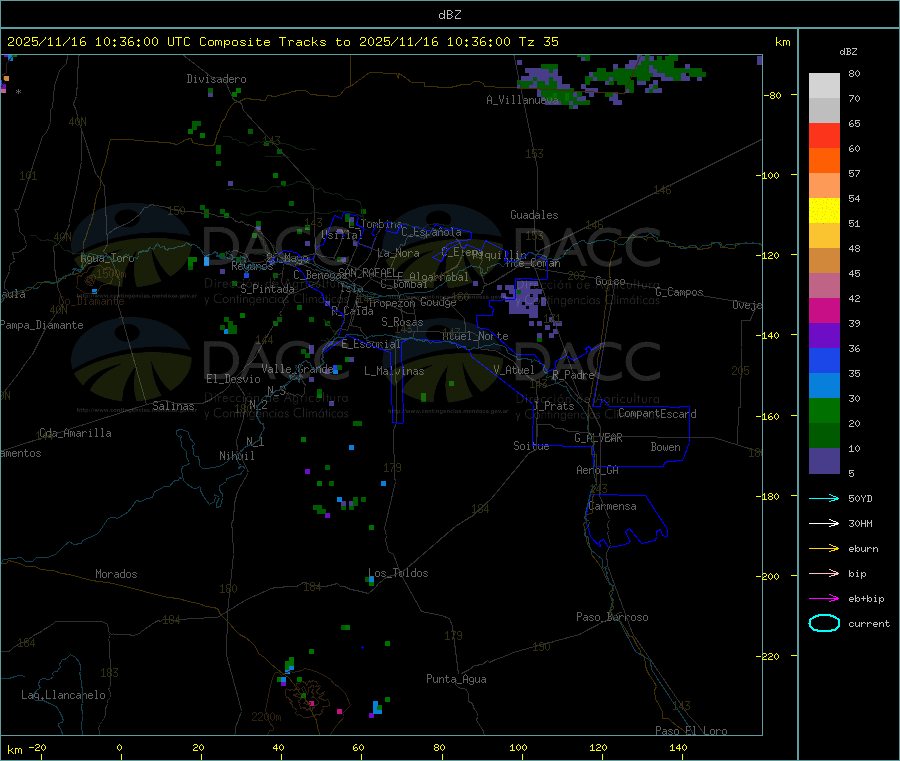This screenshot has height=761, width=900.
Task: Click the Pampa_Diamante place label
Action: tap(42, 325)
